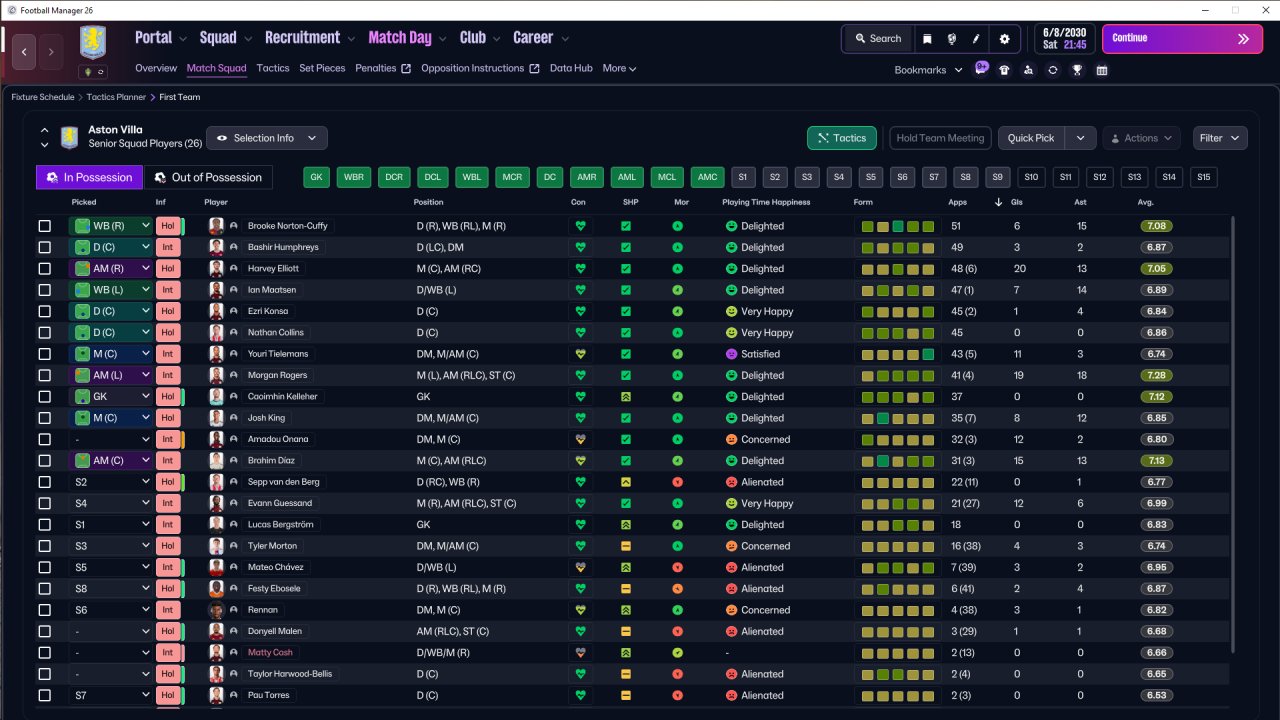Click Brooke Norton-Cuffy's form color squares

[x=898, y=226]
